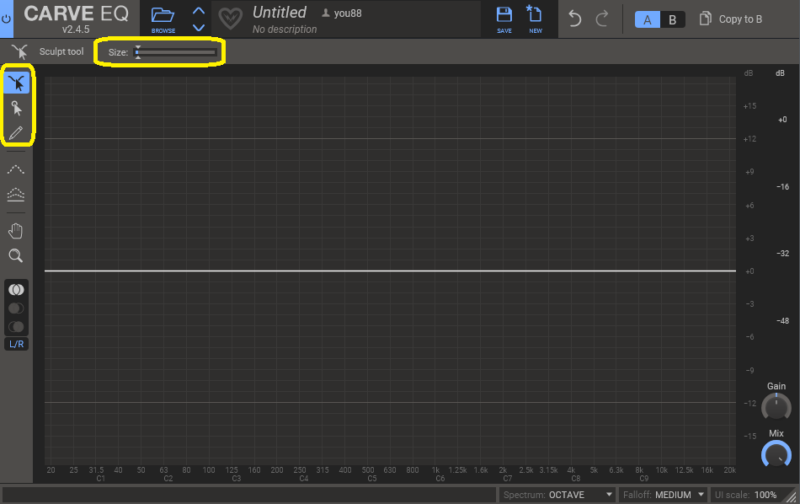800x504 pixels.
Task: Toggle the plugin power bypass button
Action: pos(7,19)
